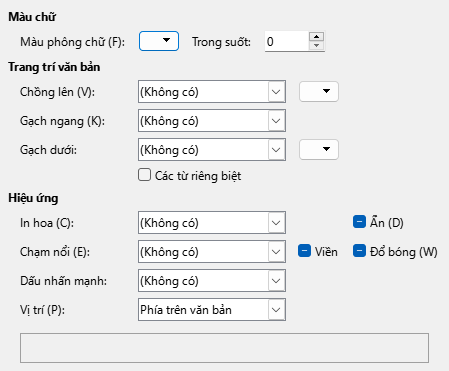This screenshot has height=371, width=449.
Task: Click the Màu chữ section heading
Action: (32, 17)
